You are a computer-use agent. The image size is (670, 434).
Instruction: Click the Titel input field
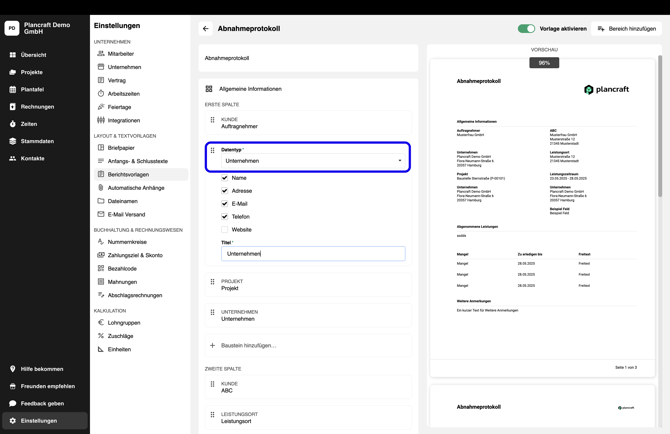point(313,254)
